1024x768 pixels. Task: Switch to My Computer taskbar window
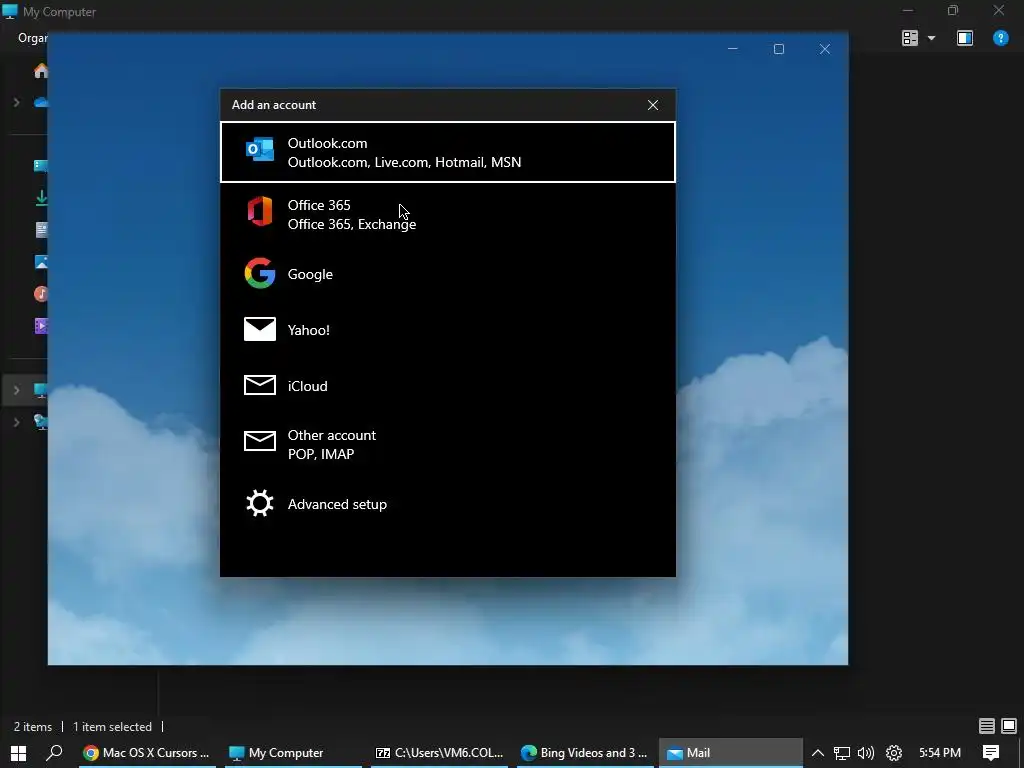(x=293, y=753)
